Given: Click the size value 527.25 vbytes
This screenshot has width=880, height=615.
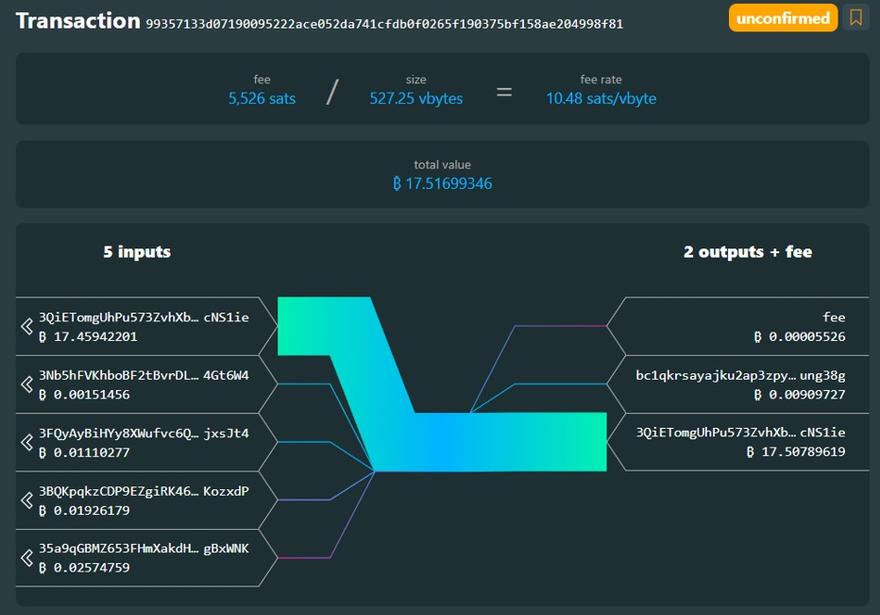Looking at the screenshot, I should (416, 98).
